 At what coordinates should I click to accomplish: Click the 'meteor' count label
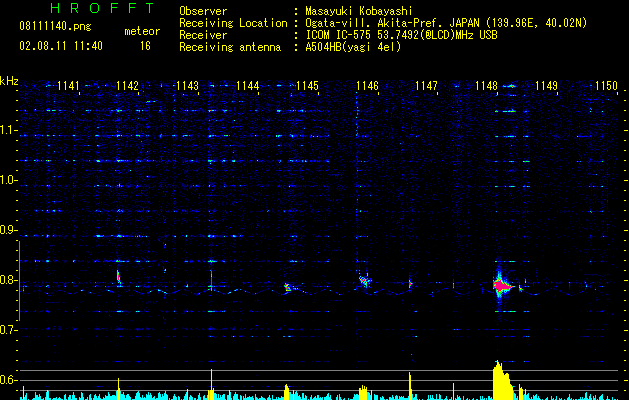[x=142, y=31]
